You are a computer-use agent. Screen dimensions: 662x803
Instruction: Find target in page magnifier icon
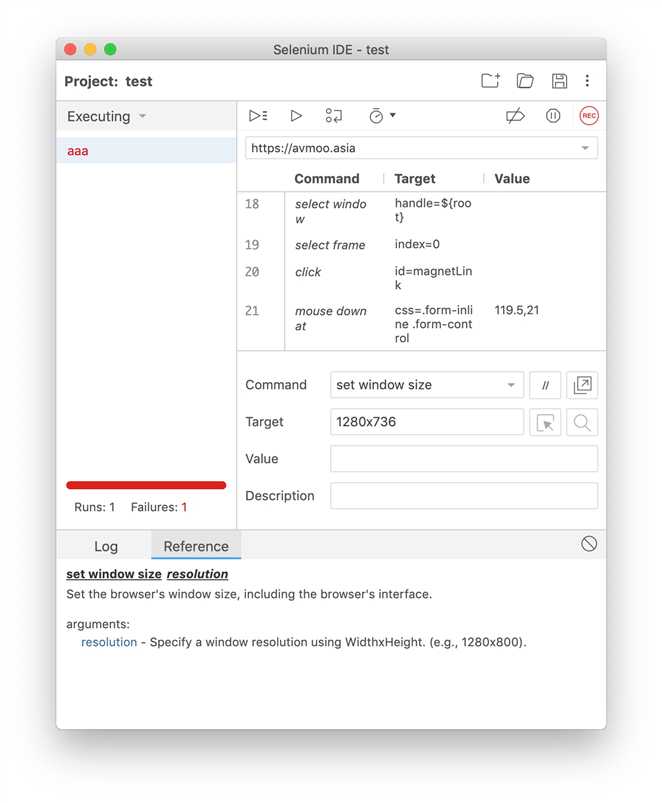pos(582,422)
